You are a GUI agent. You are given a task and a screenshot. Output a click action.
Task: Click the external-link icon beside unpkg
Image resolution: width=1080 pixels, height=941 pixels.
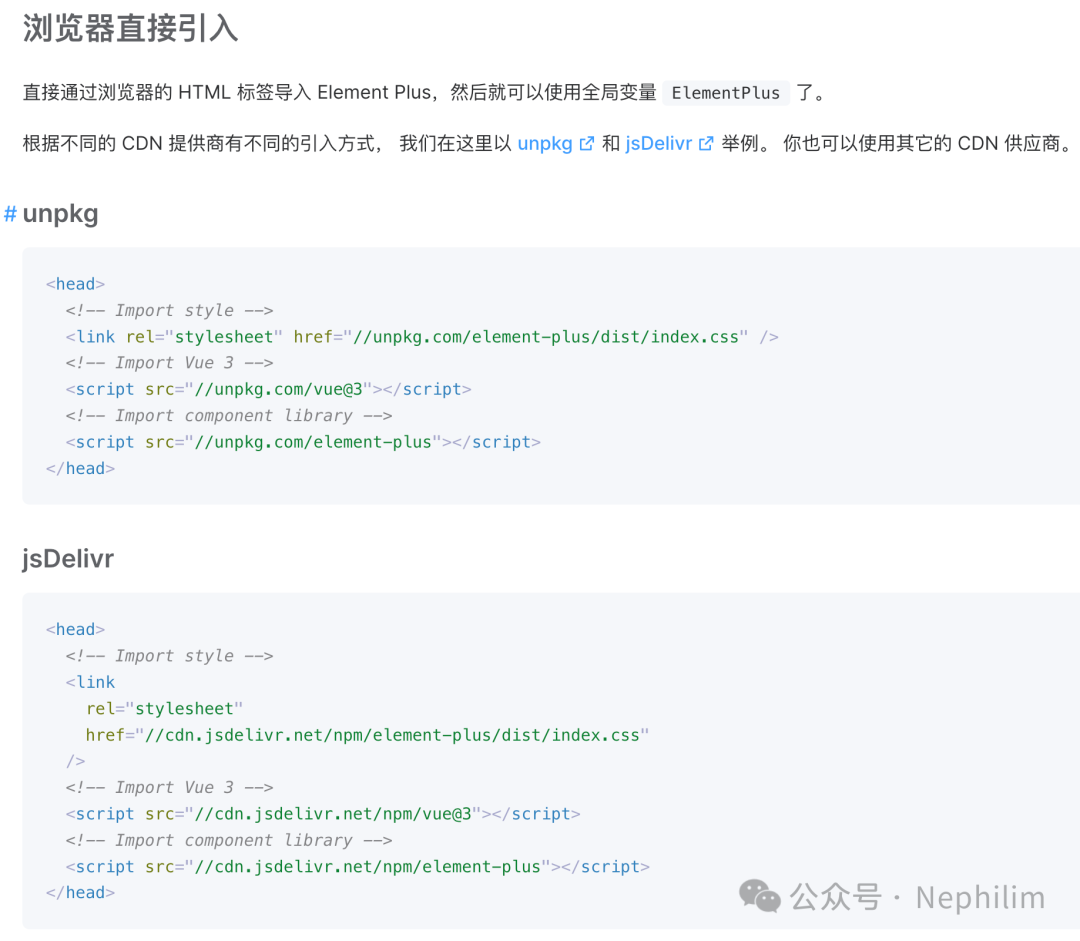pyautogui.click(x=587, y=144)
